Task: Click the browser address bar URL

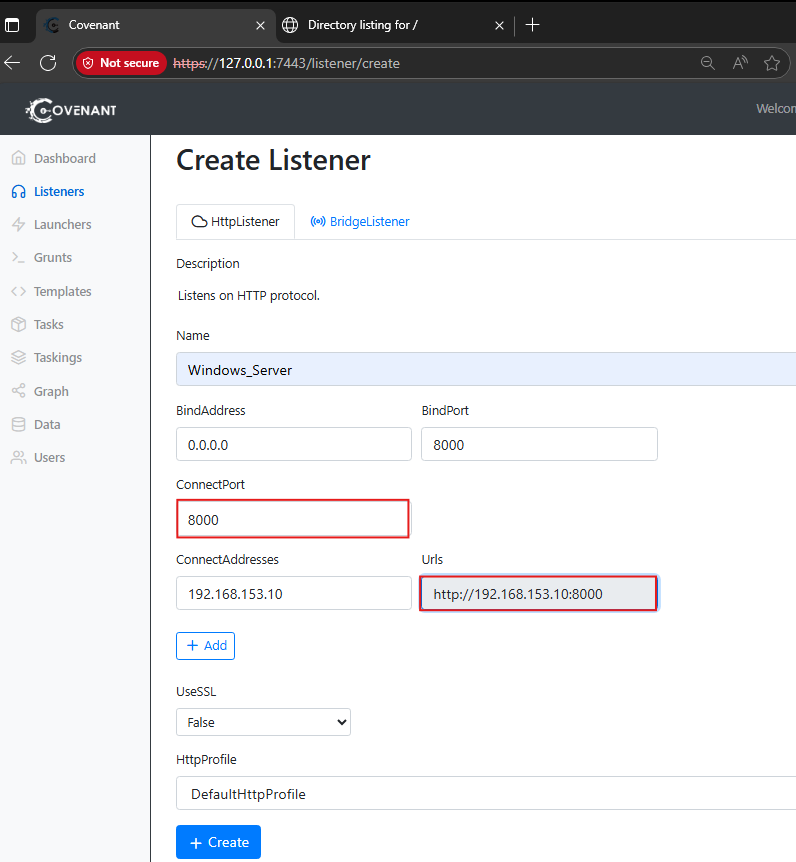Action: (286, 63)
